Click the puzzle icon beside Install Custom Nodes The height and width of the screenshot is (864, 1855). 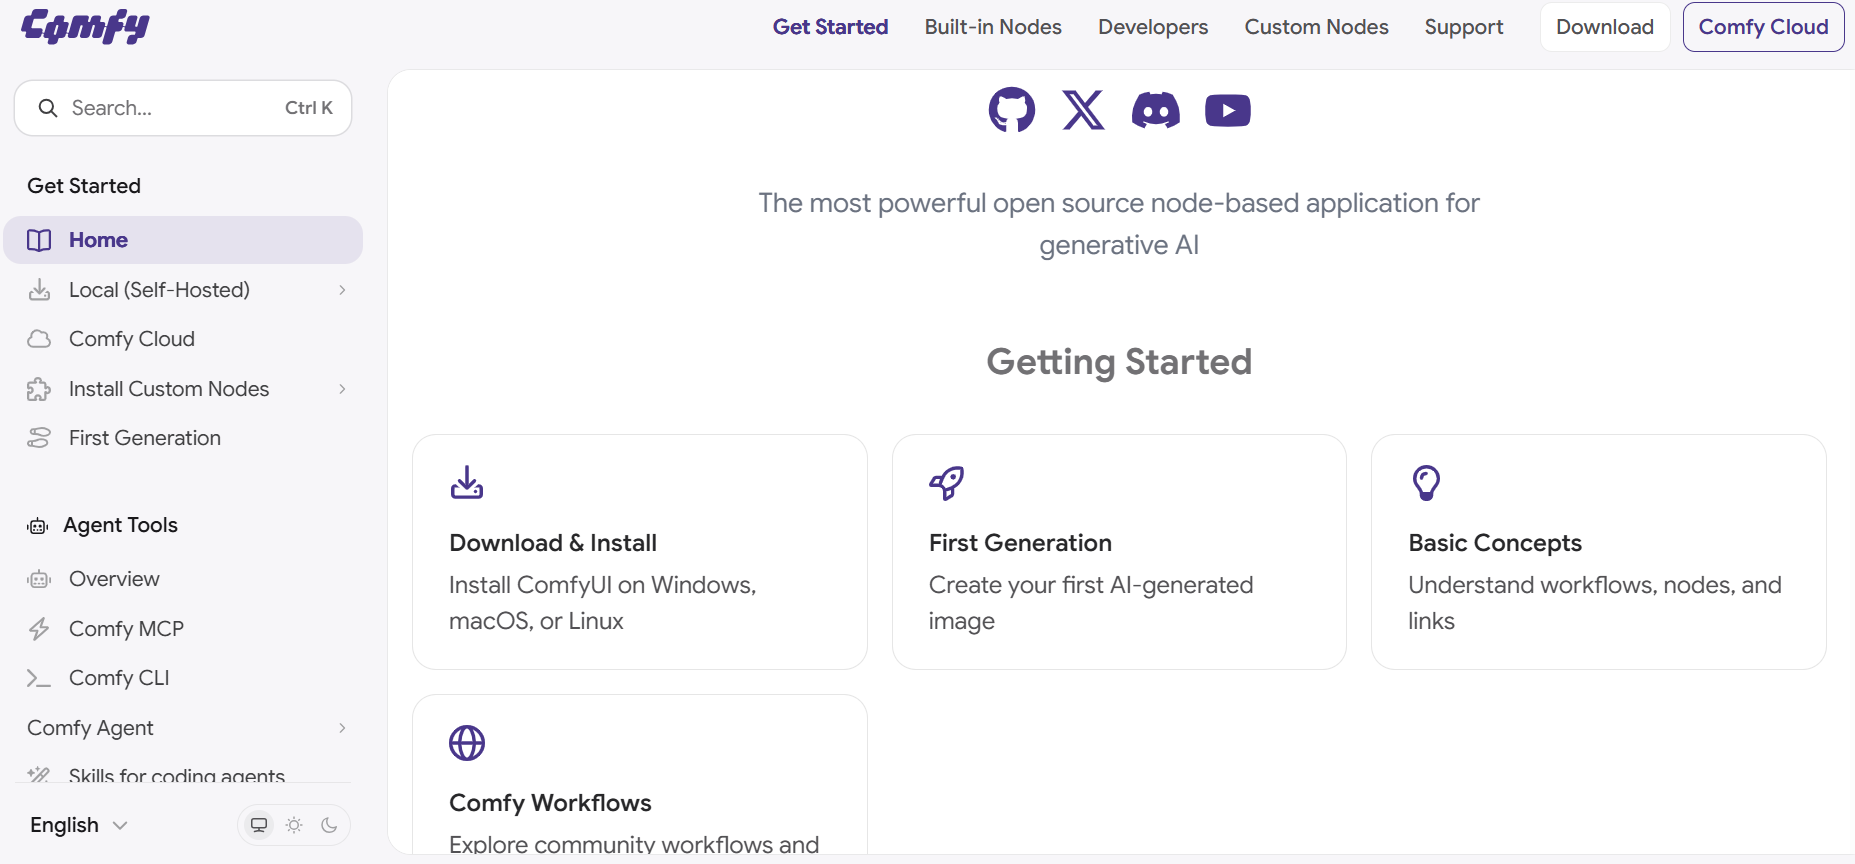(39, 389)
